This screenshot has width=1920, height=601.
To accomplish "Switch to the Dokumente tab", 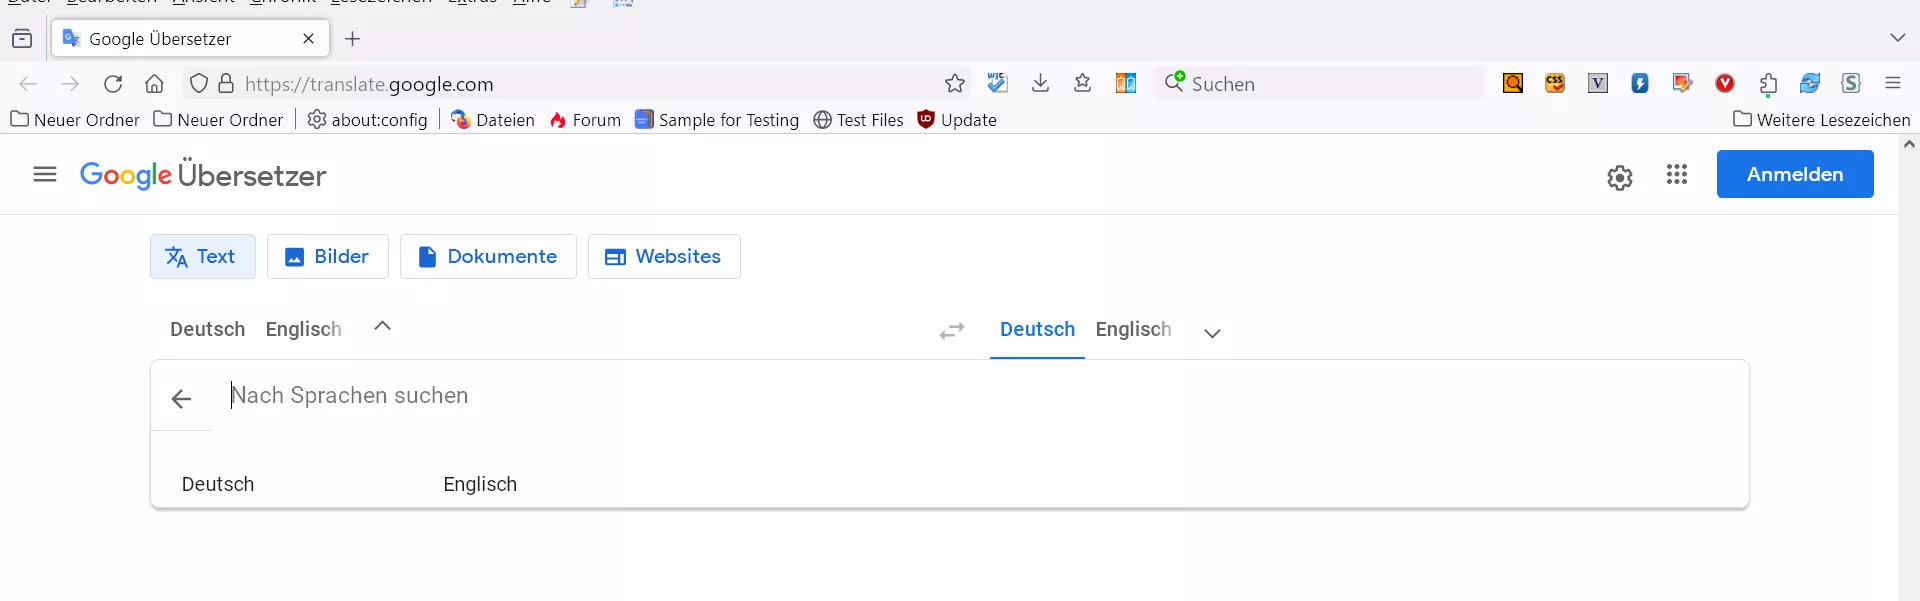I will (488, 257).
